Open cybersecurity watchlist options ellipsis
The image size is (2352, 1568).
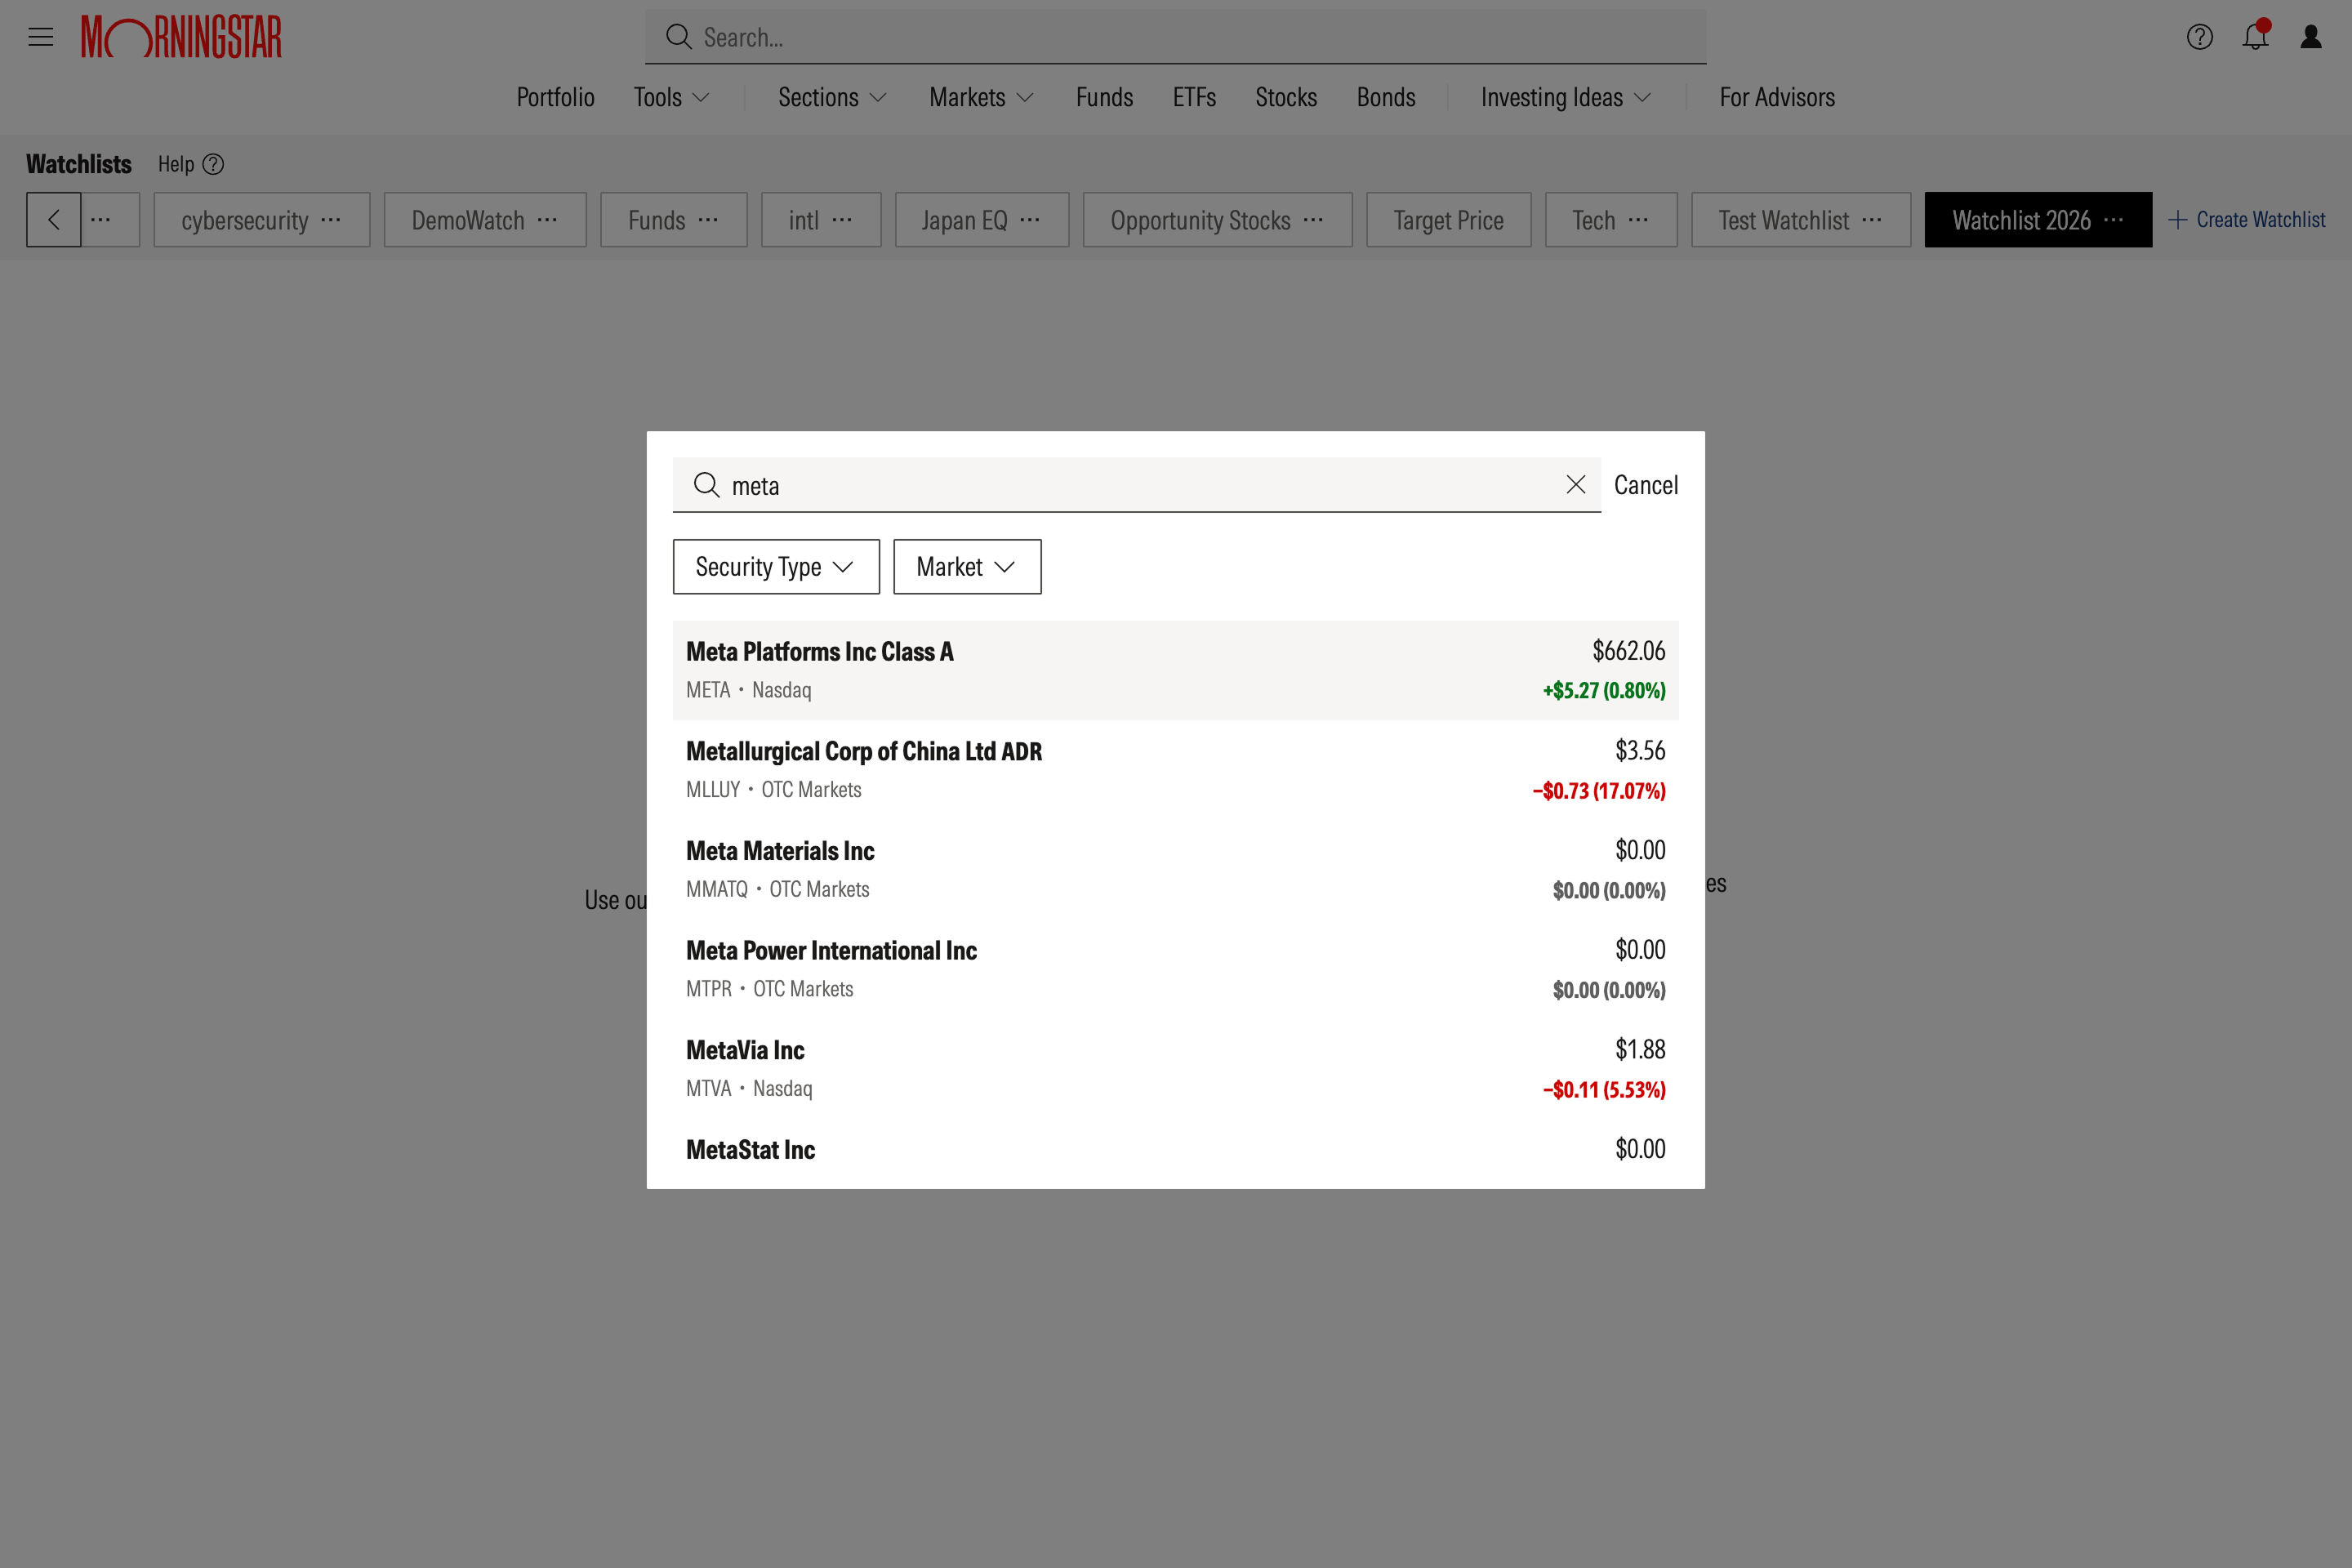click(x=331, y=220)
